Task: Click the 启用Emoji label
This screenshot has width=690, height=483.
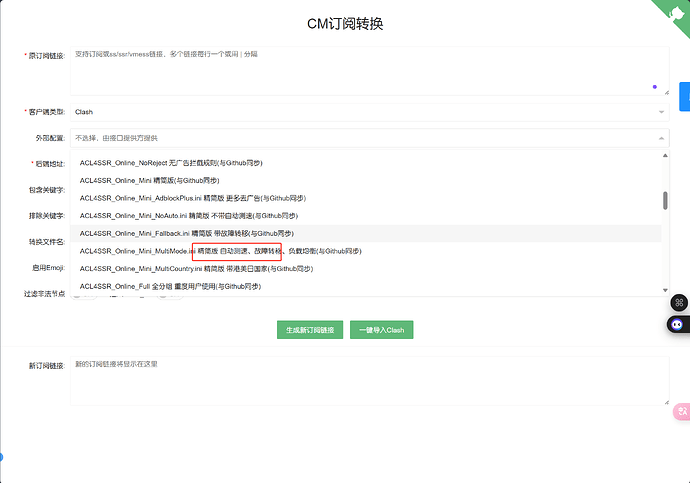Action: pyautogui.click(x=48, y=267)
